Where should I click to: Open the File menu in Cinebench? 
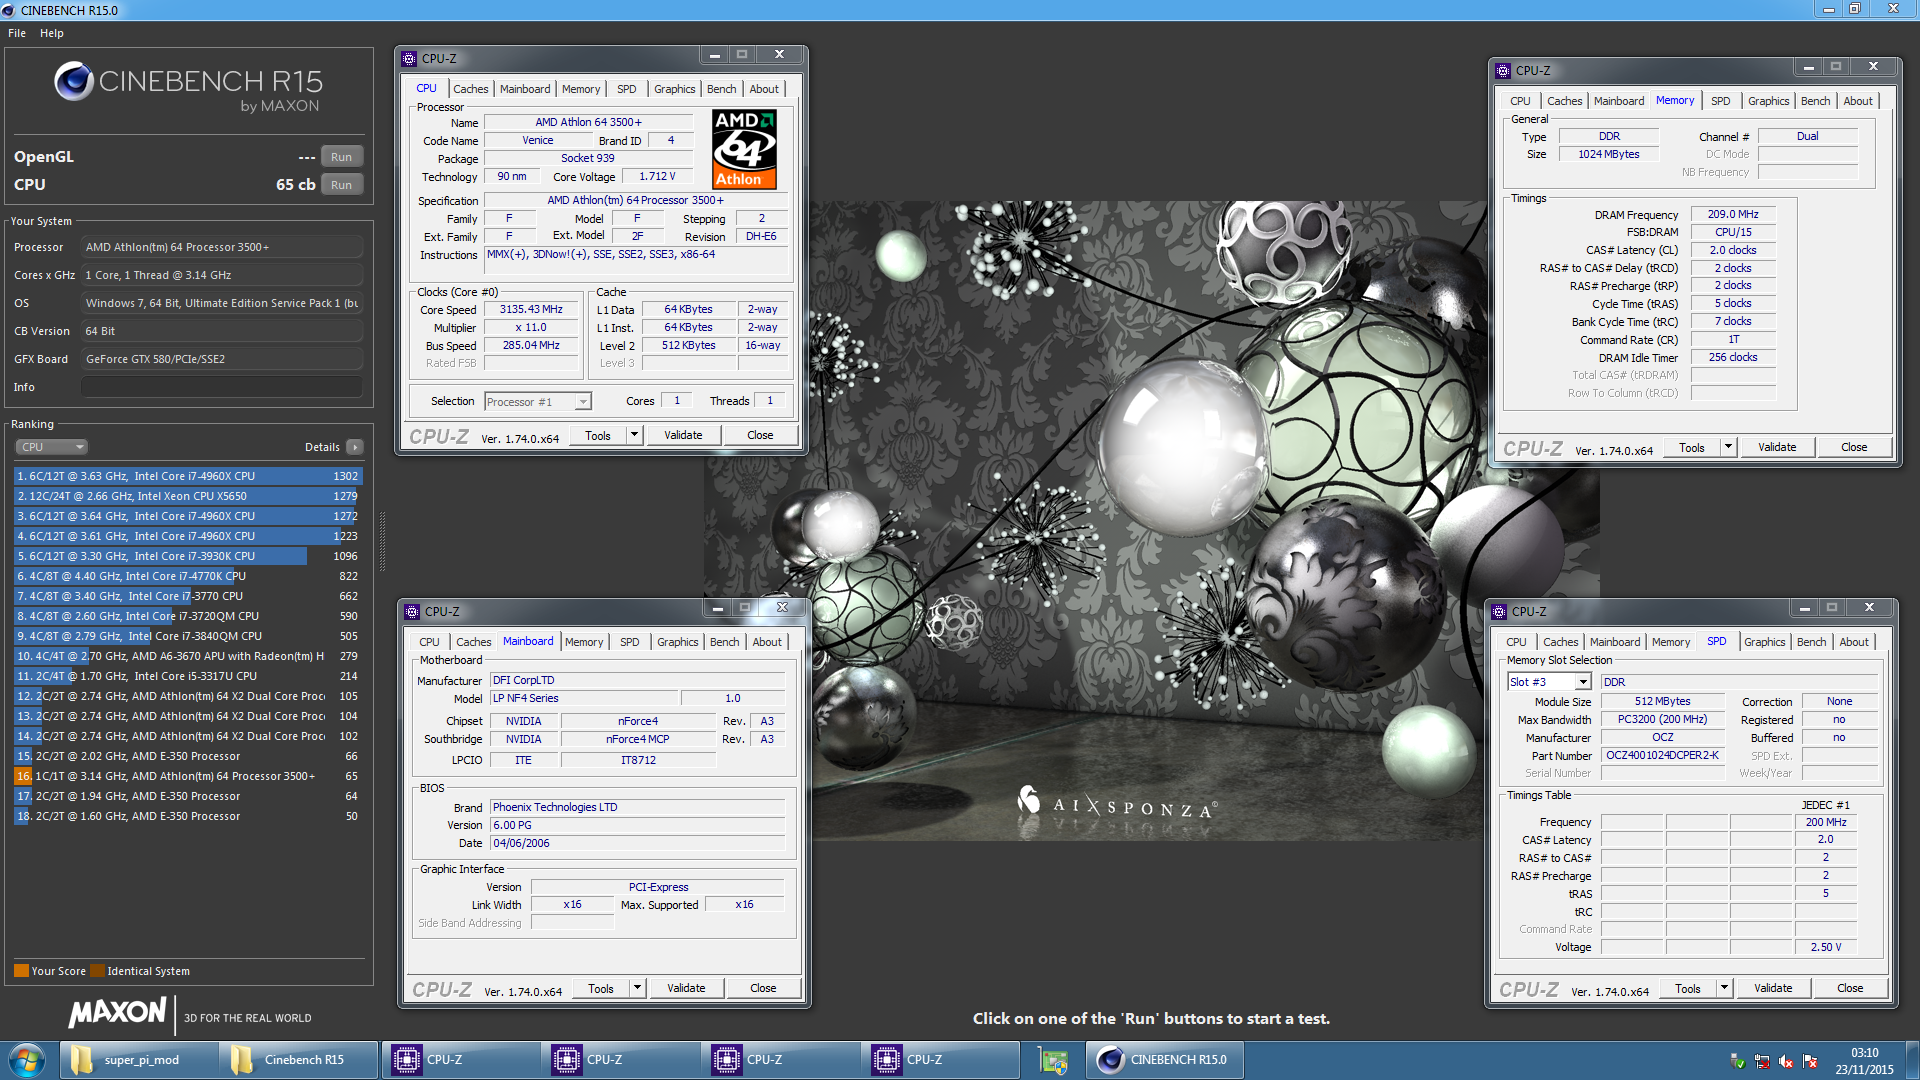(17, 33)
